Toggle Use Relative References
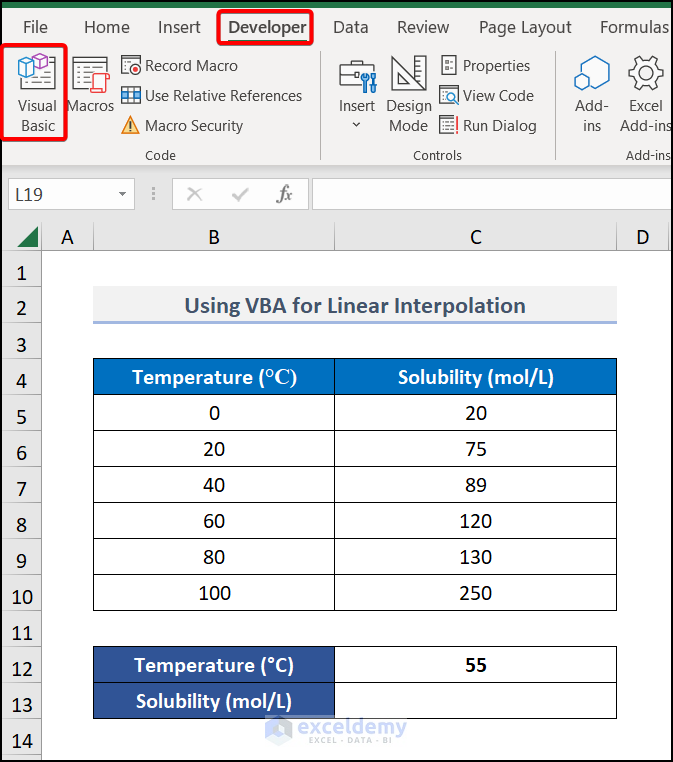Viewport: 673px width, 762px height. pos(211,96)
